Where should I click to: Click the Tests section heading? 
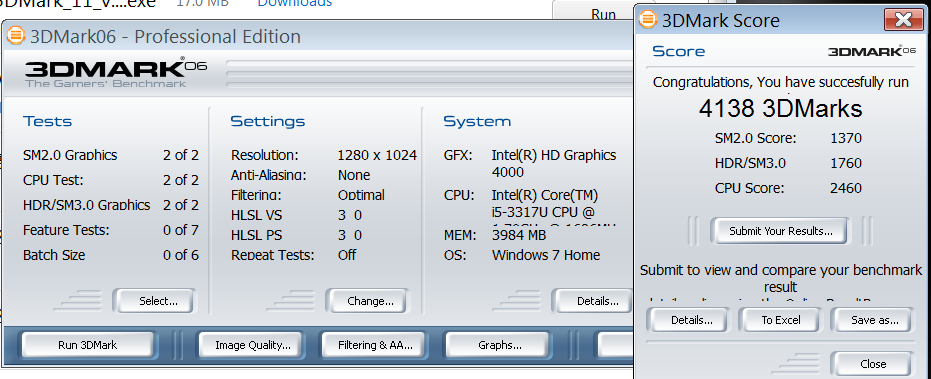click(47, 121)
